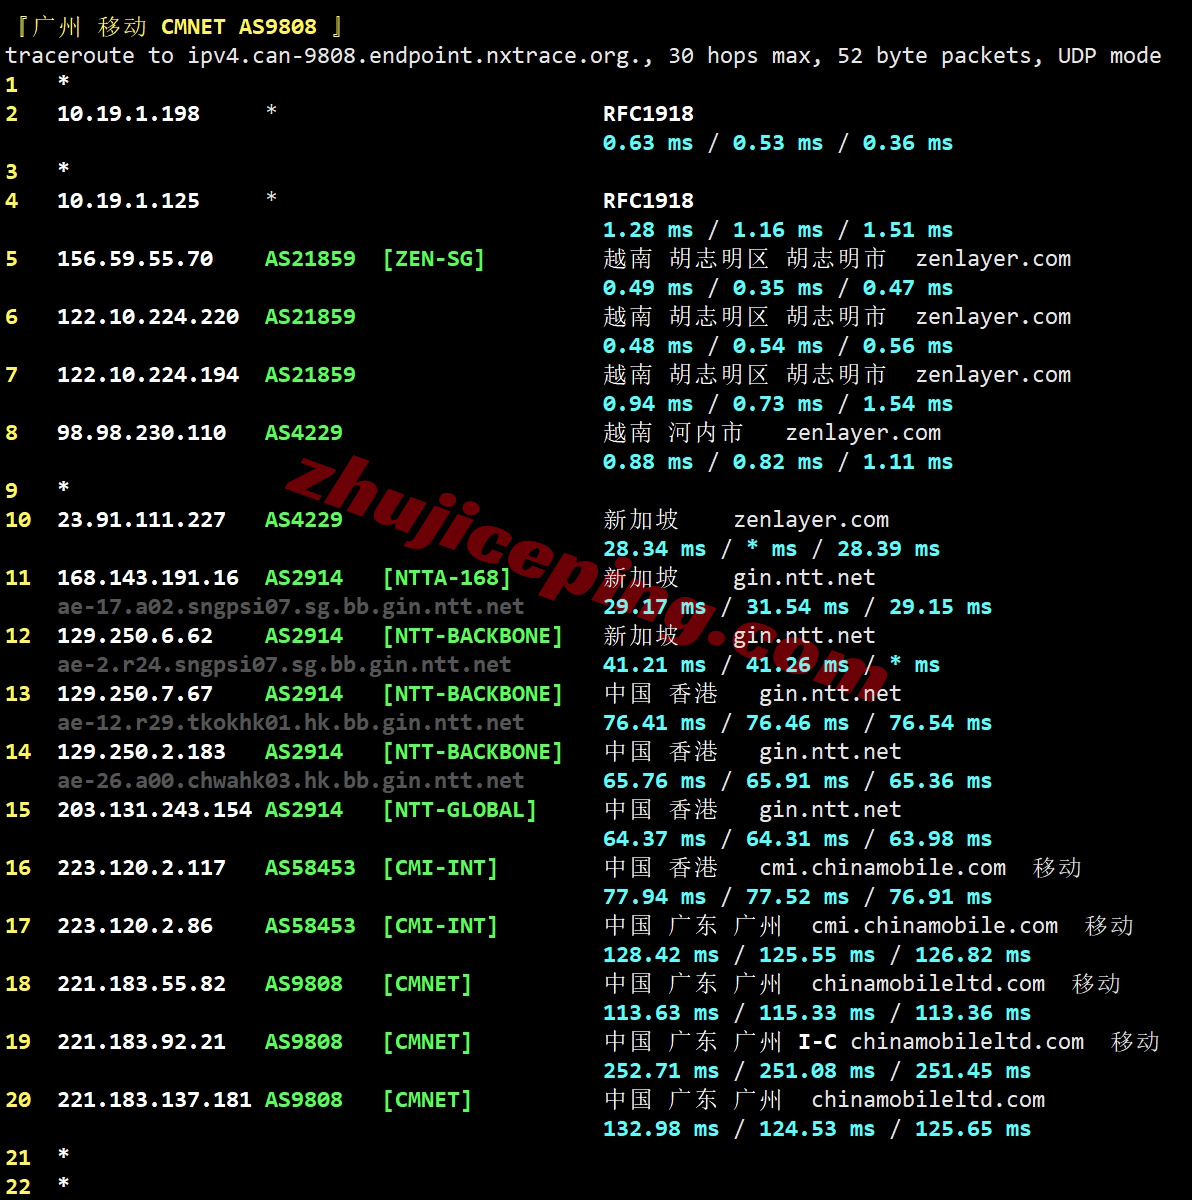The width and height of the screenshot is (1192, 1200).
Task: Click the [ZEN-SG] tag
Action: (x=434, y=259)
